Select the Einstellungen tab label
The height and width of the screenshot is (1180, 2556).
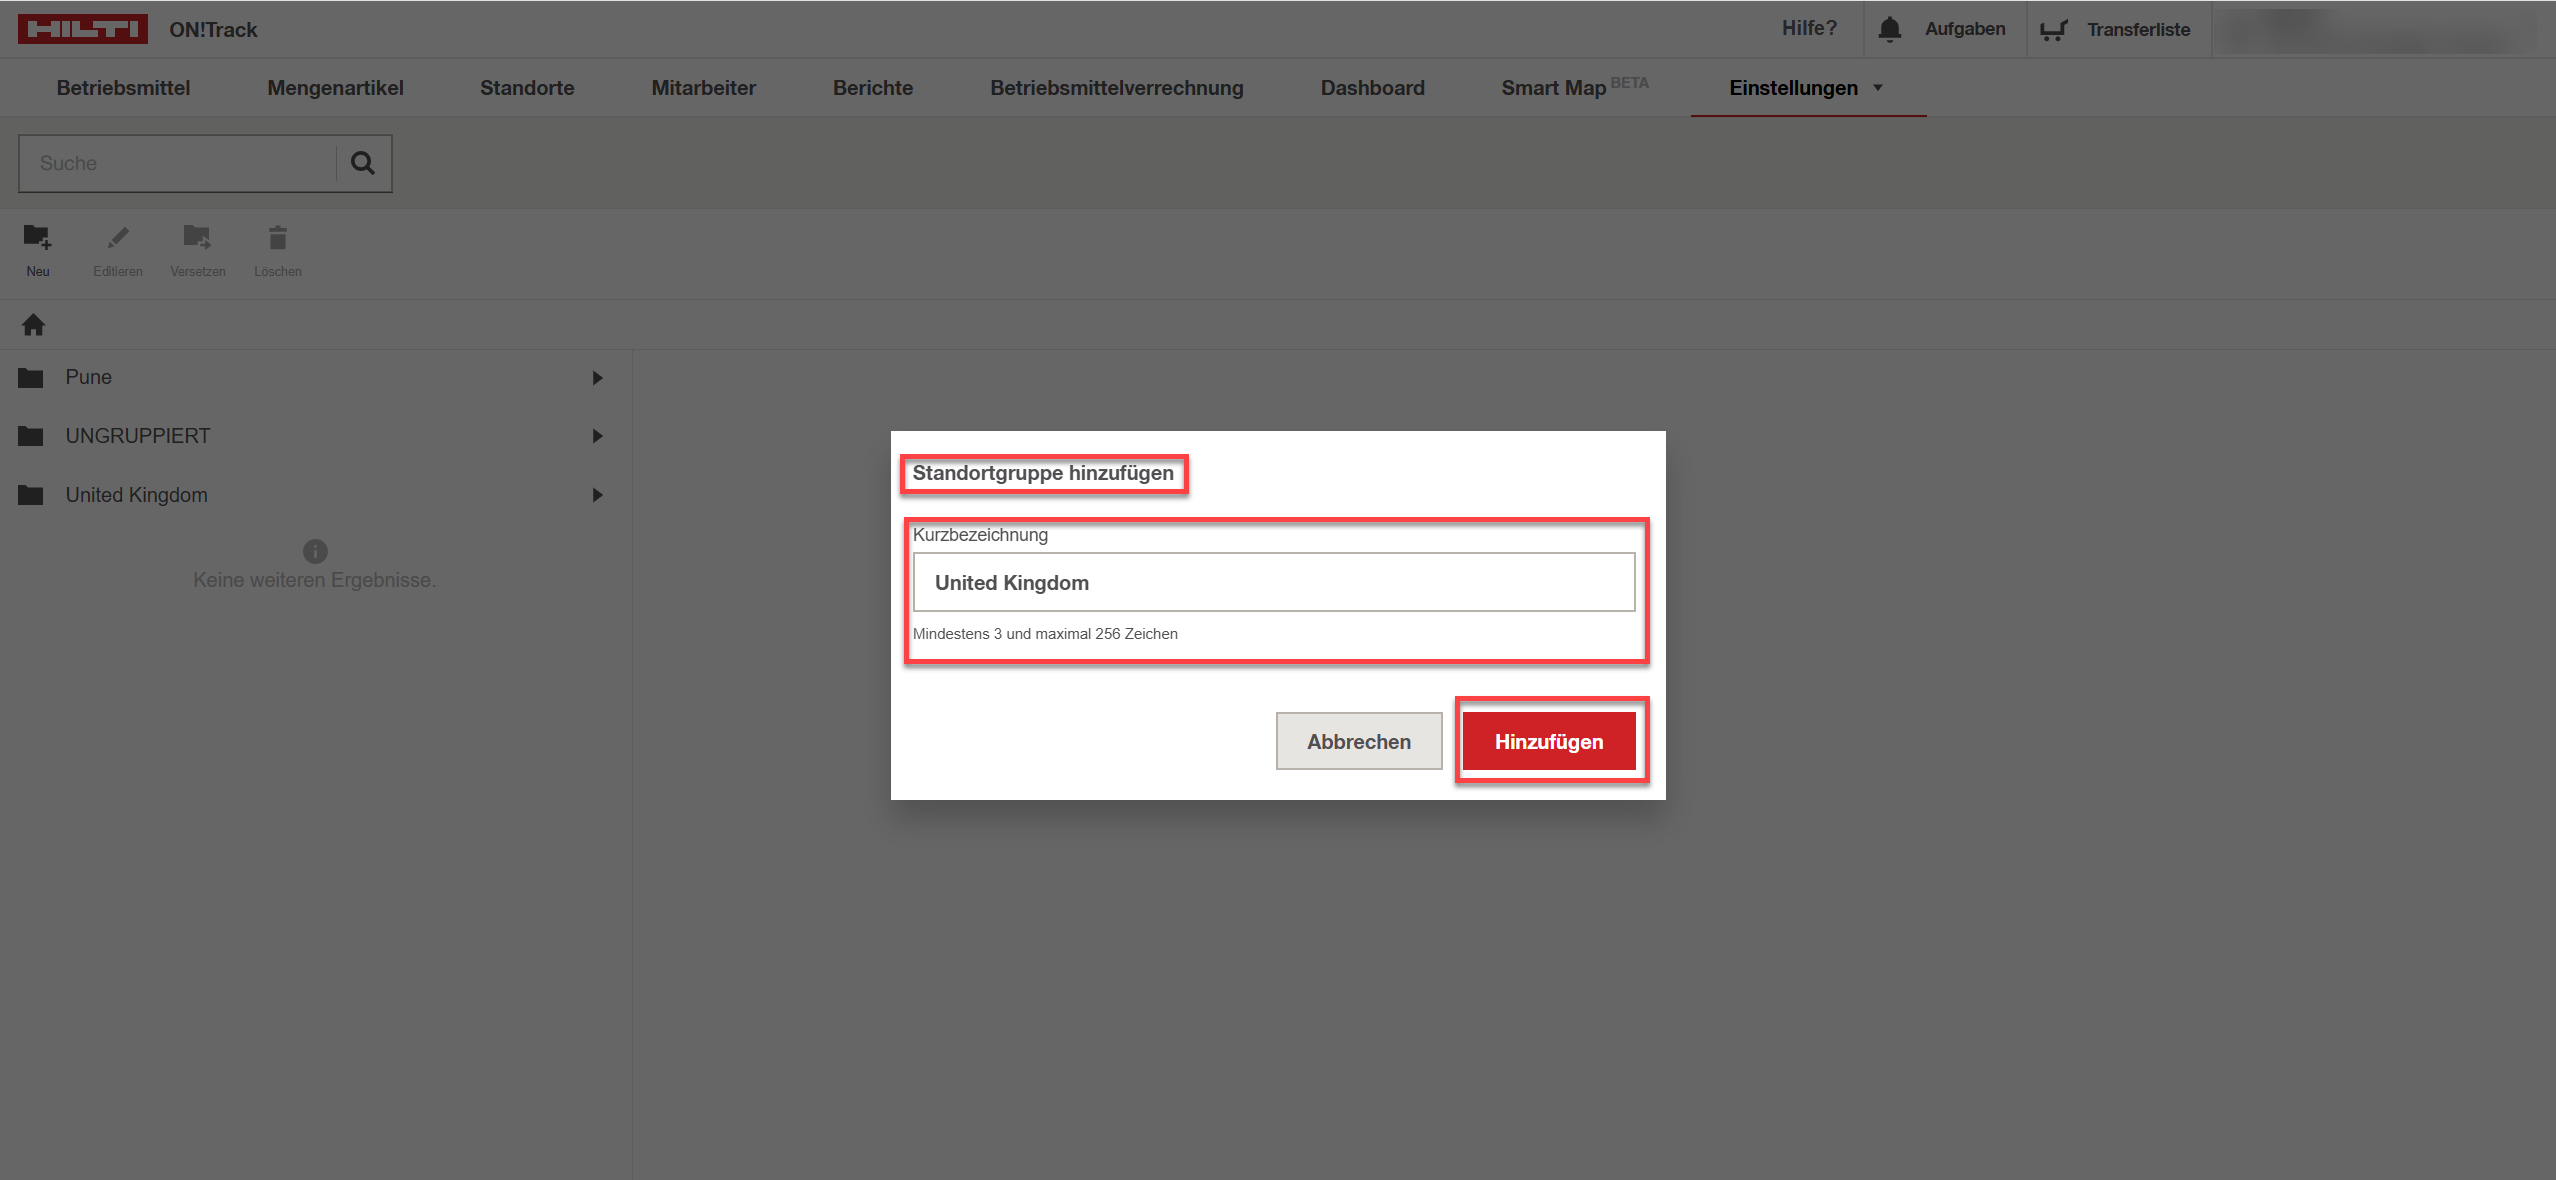(1793, 88)
